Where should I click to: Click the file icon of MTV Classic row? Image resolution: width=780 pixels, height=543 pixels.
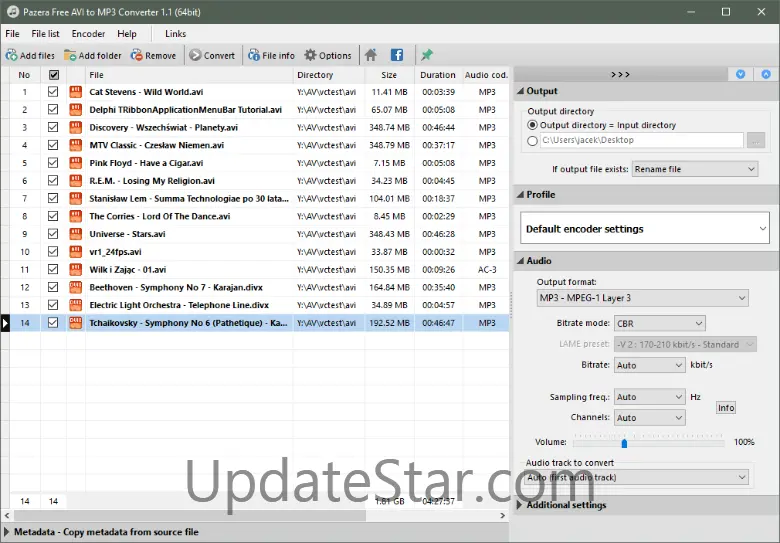[76, 145]
